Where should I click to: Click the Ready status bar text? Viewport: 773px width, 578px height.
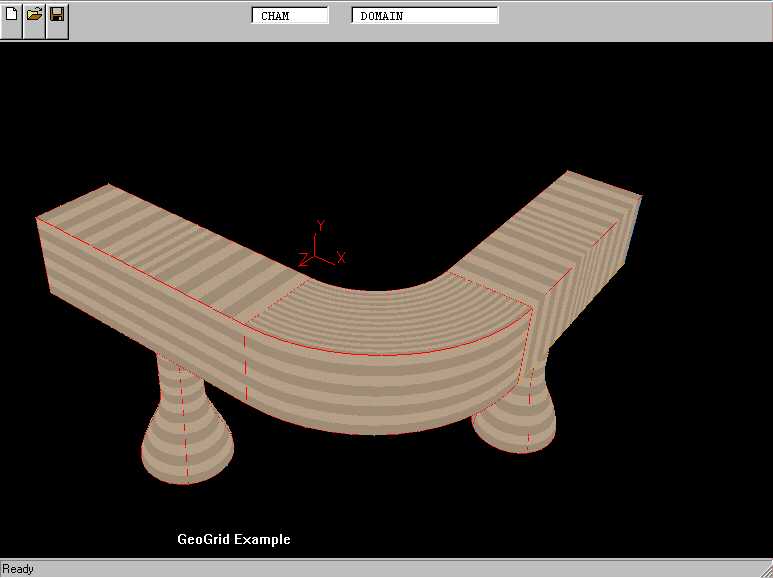19,569
